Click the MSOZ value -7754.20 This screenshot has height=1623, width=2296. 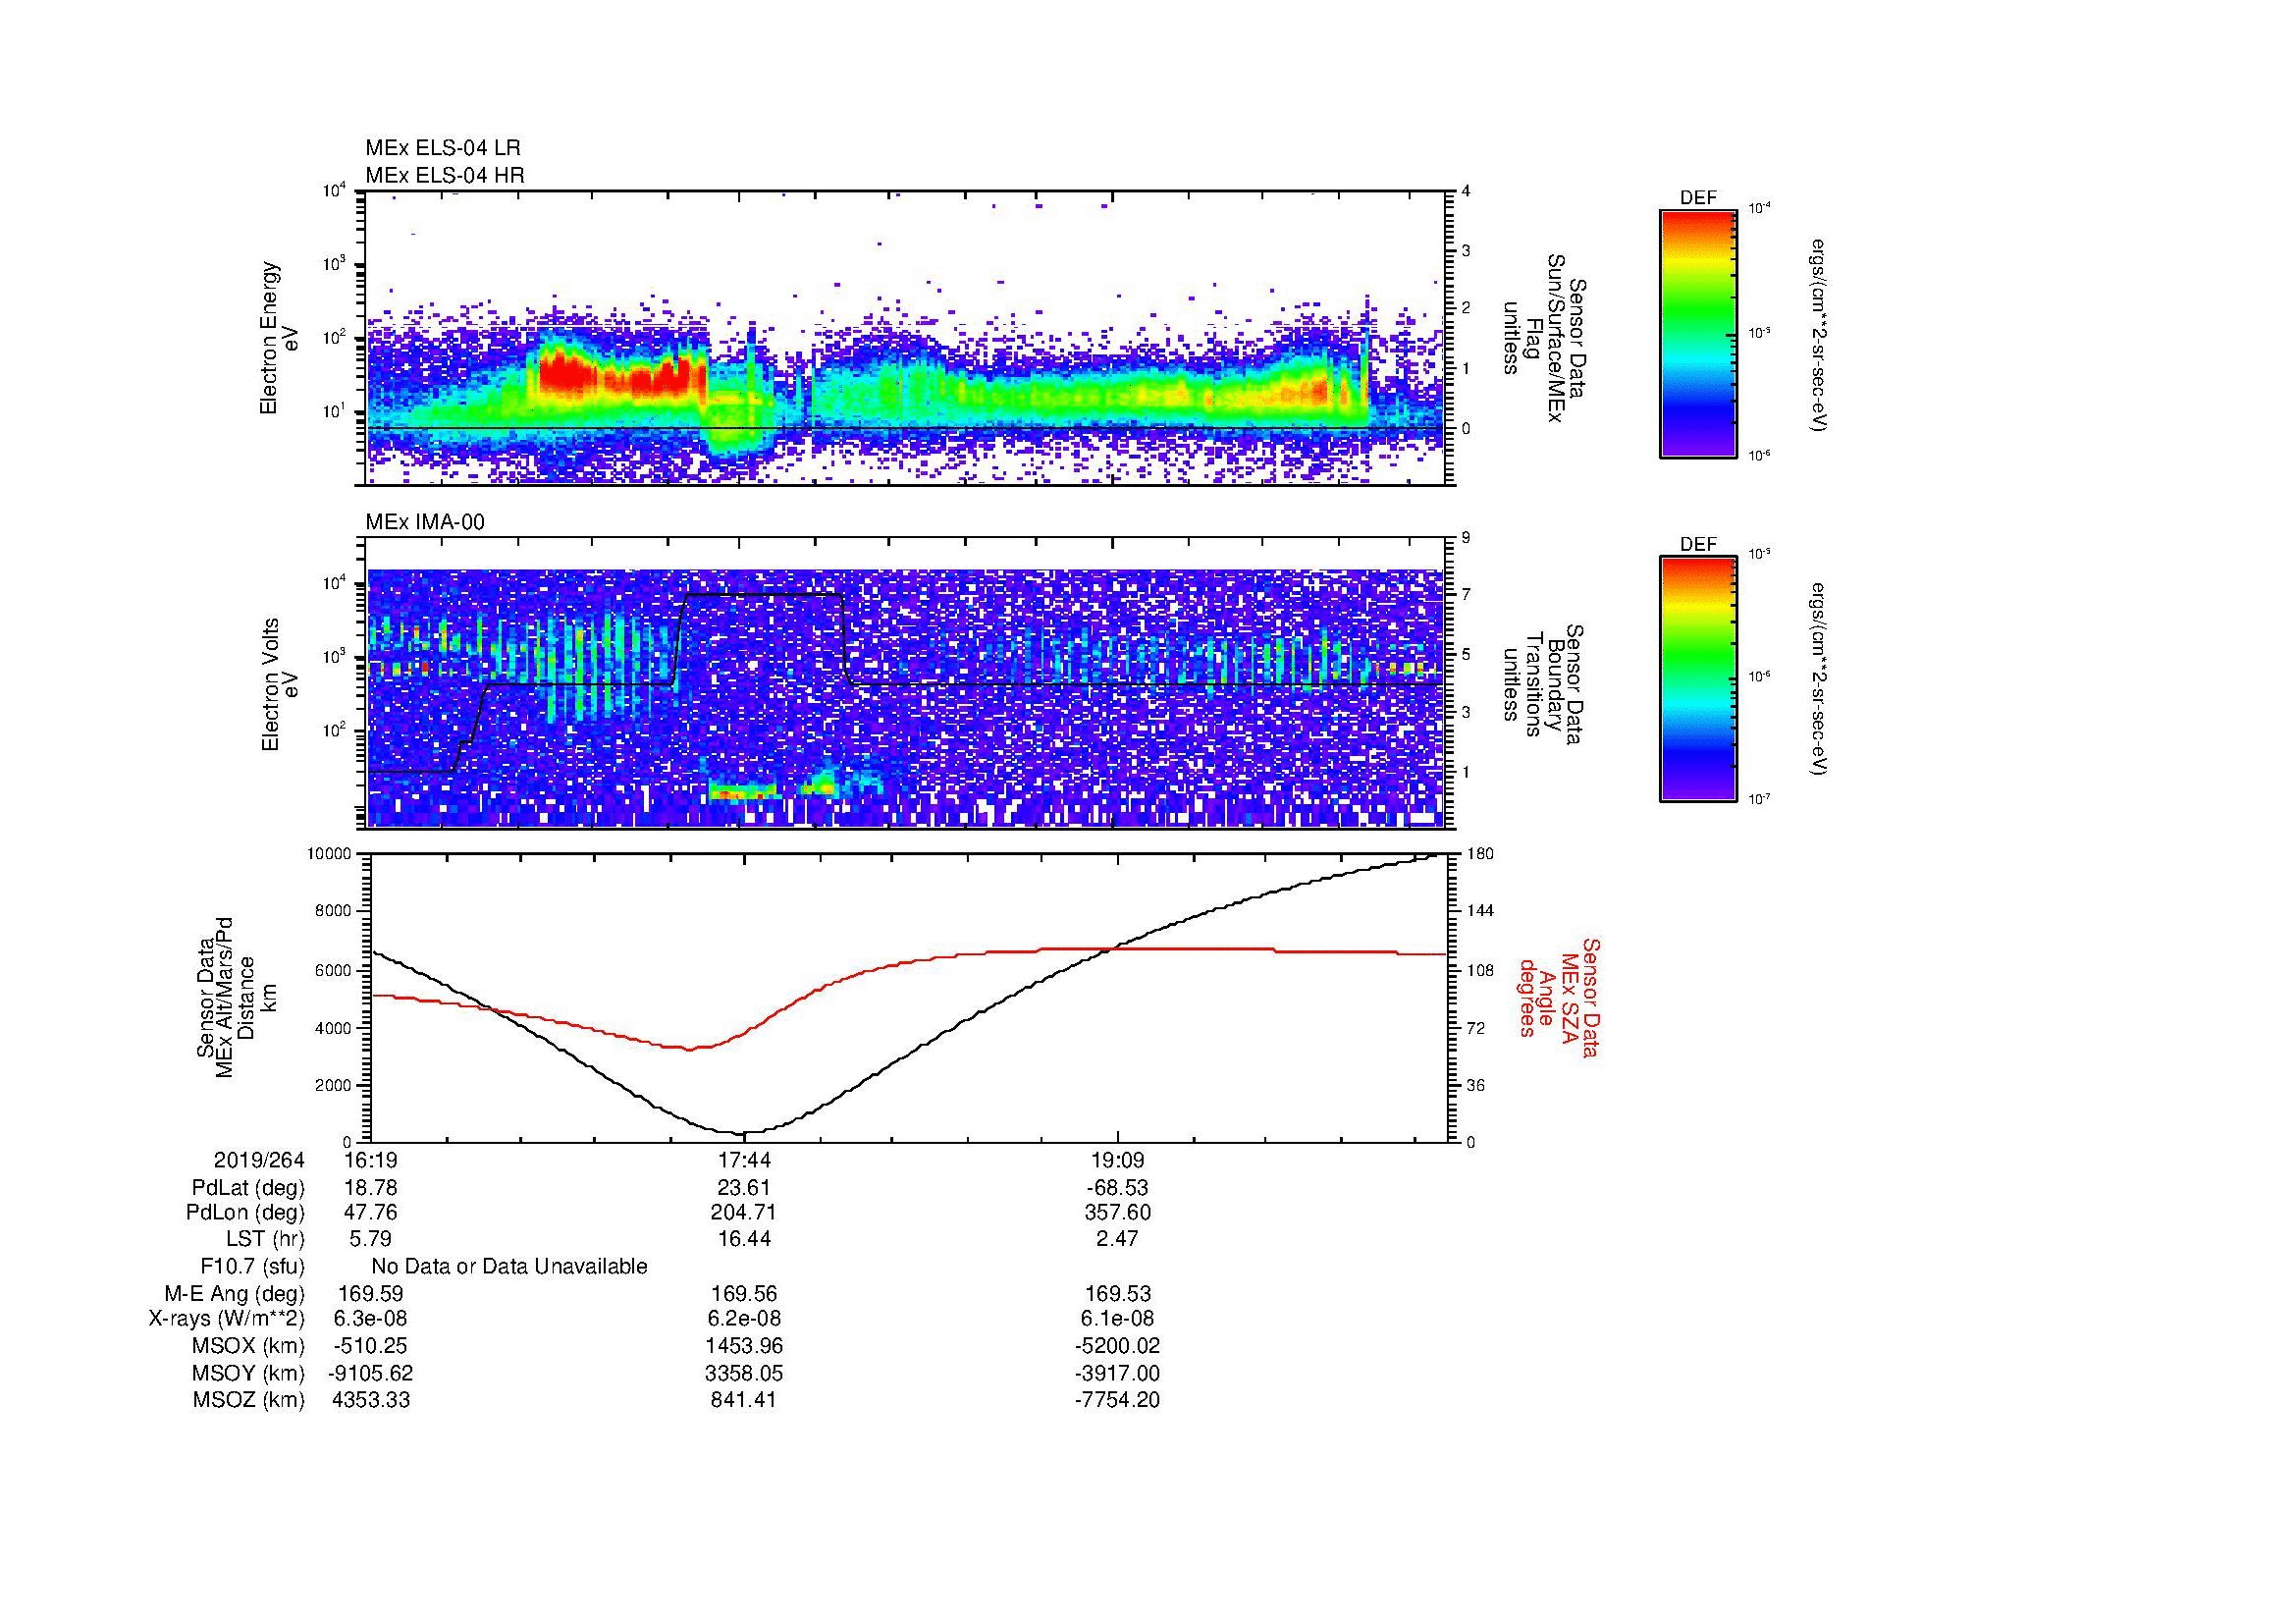click(1118, 1400)
